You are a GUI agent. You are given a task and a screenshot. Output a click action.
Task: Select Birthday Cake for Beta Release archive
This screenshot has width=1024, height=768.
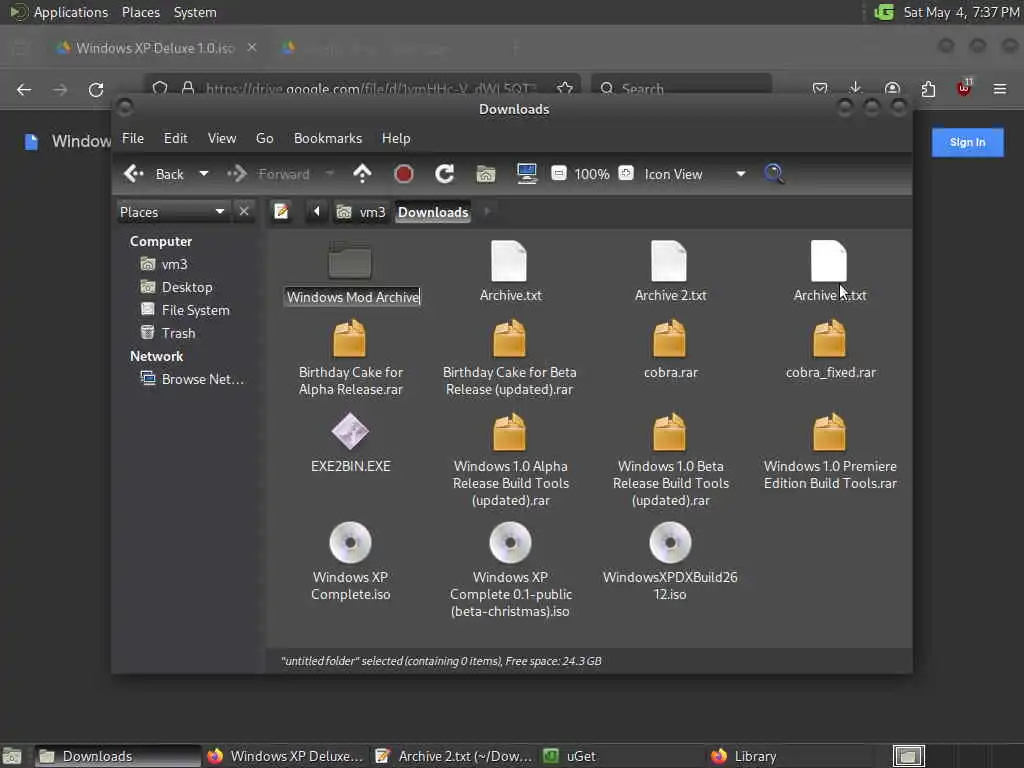(x=509, y=338)
